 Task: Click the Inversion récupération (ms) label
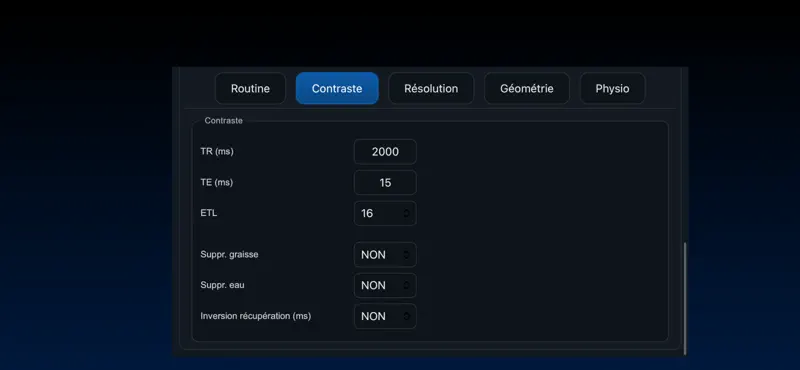[256, 316]
